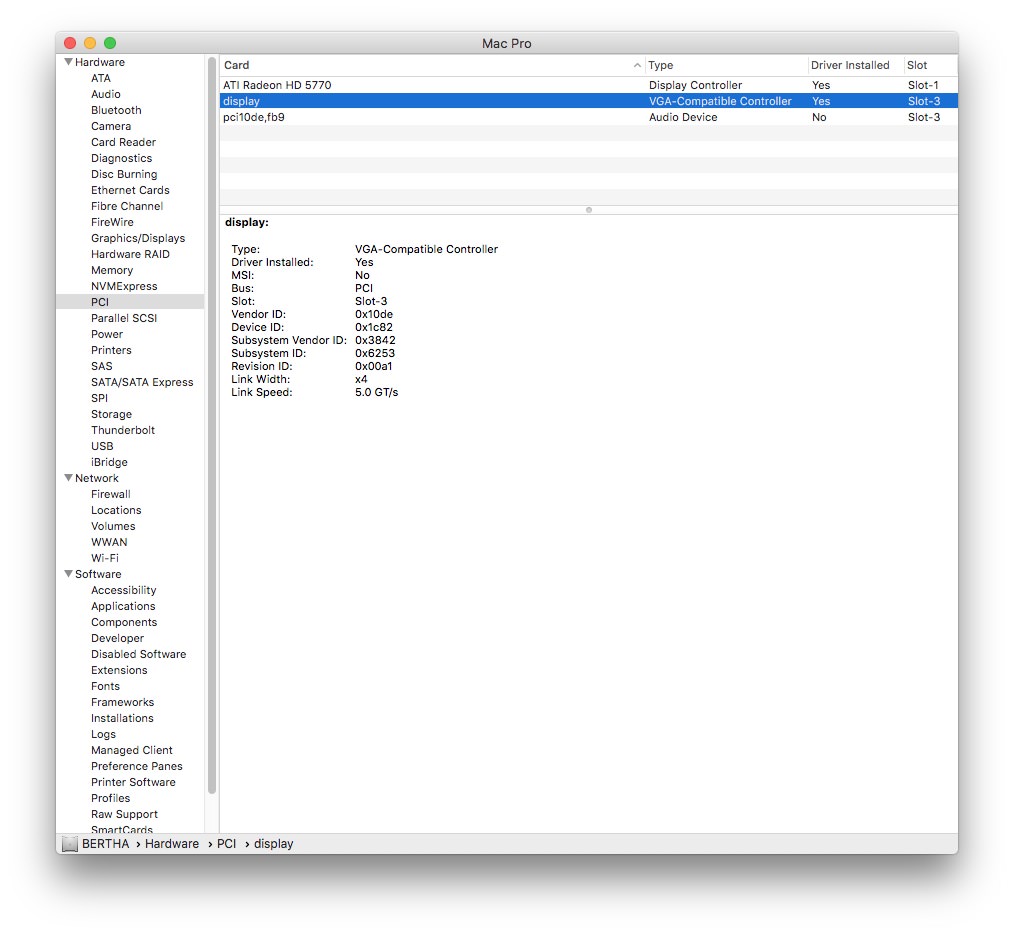1014x934 pixels.
Task: Open Accessibility under Software
Action: pyautogui.click(x=124, y=591)
